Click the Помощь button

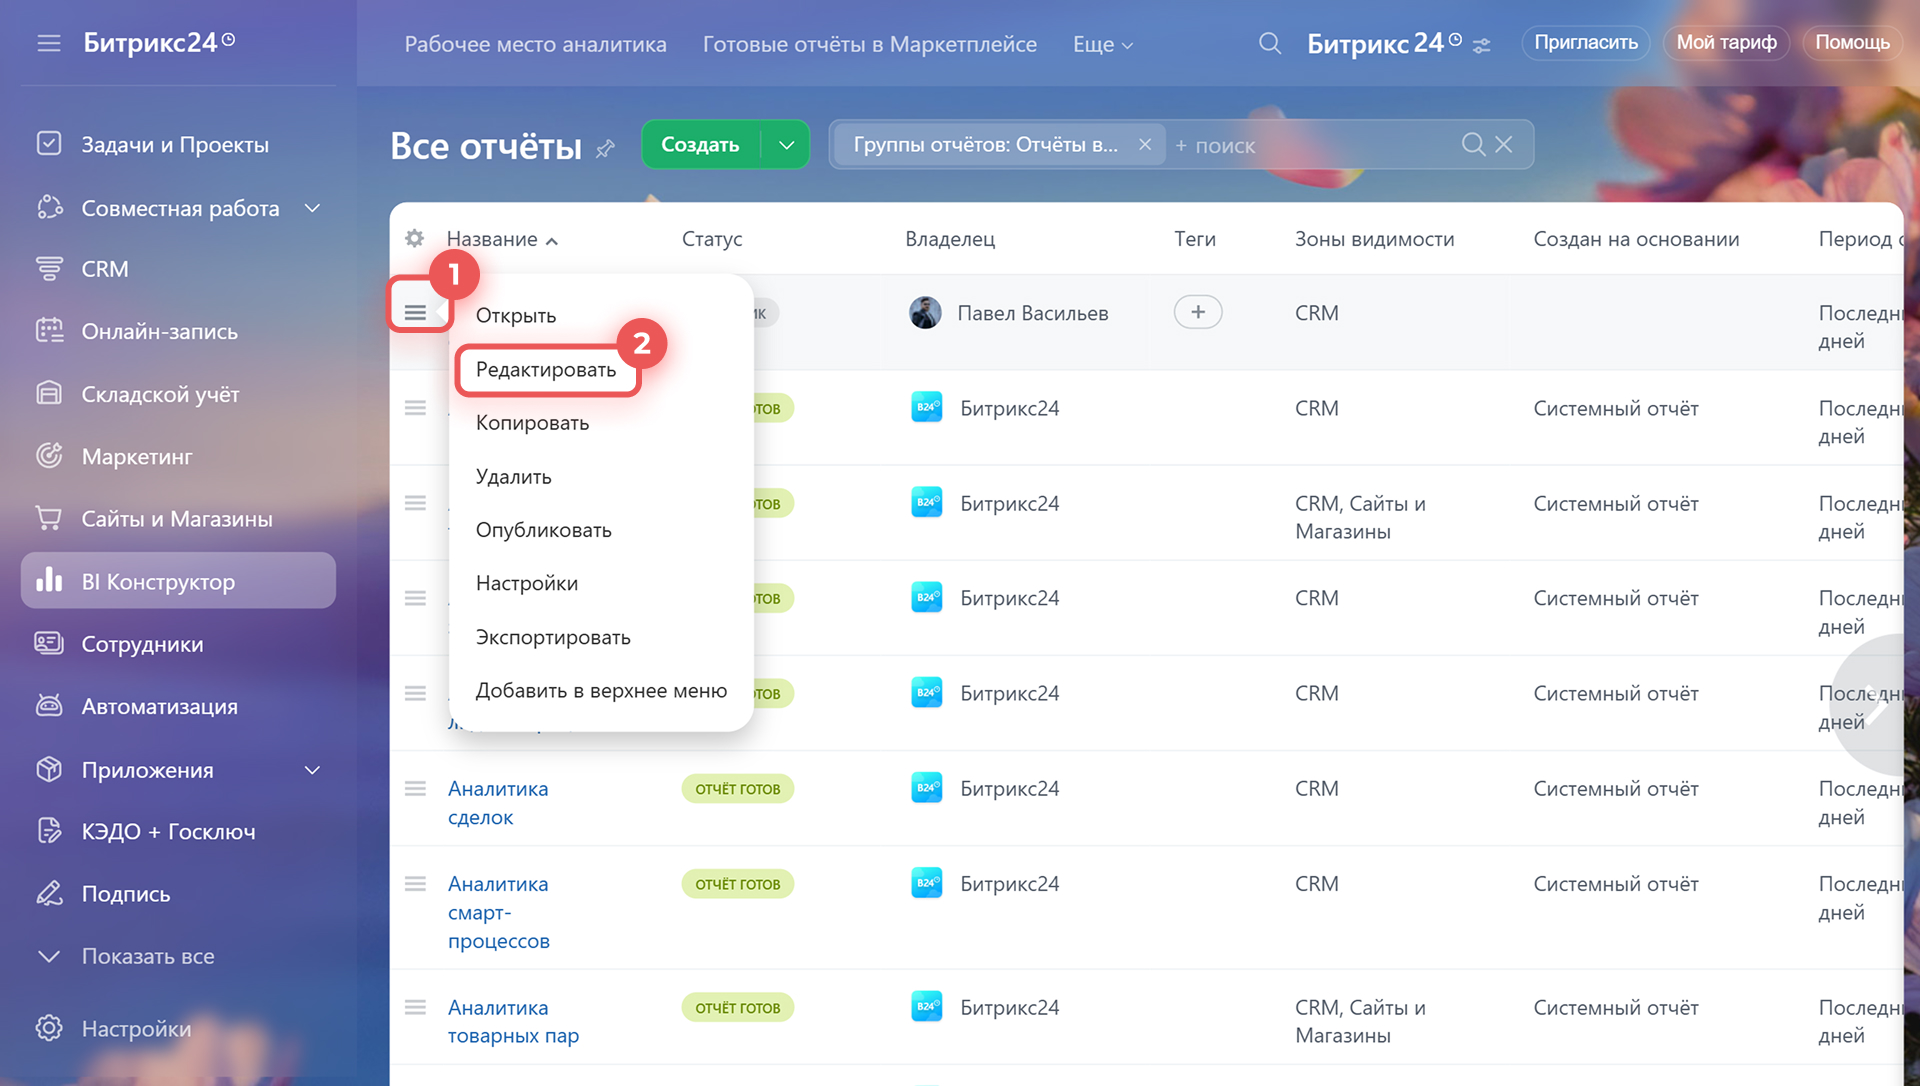point(1852,42)
